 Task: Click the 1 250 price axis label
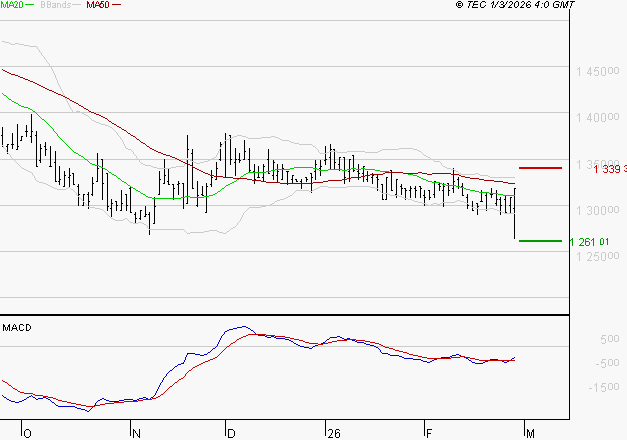(x=597, y=256)
